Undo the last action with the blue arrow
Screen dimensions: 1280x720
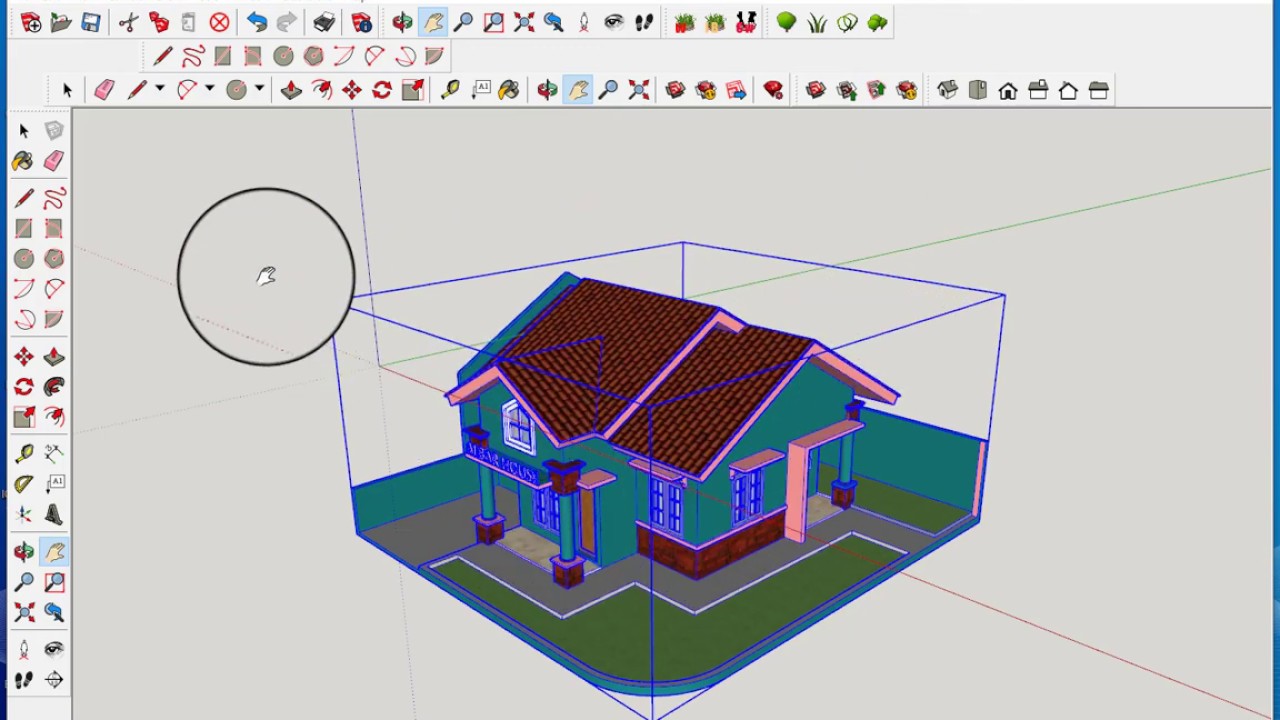(257, 22)
